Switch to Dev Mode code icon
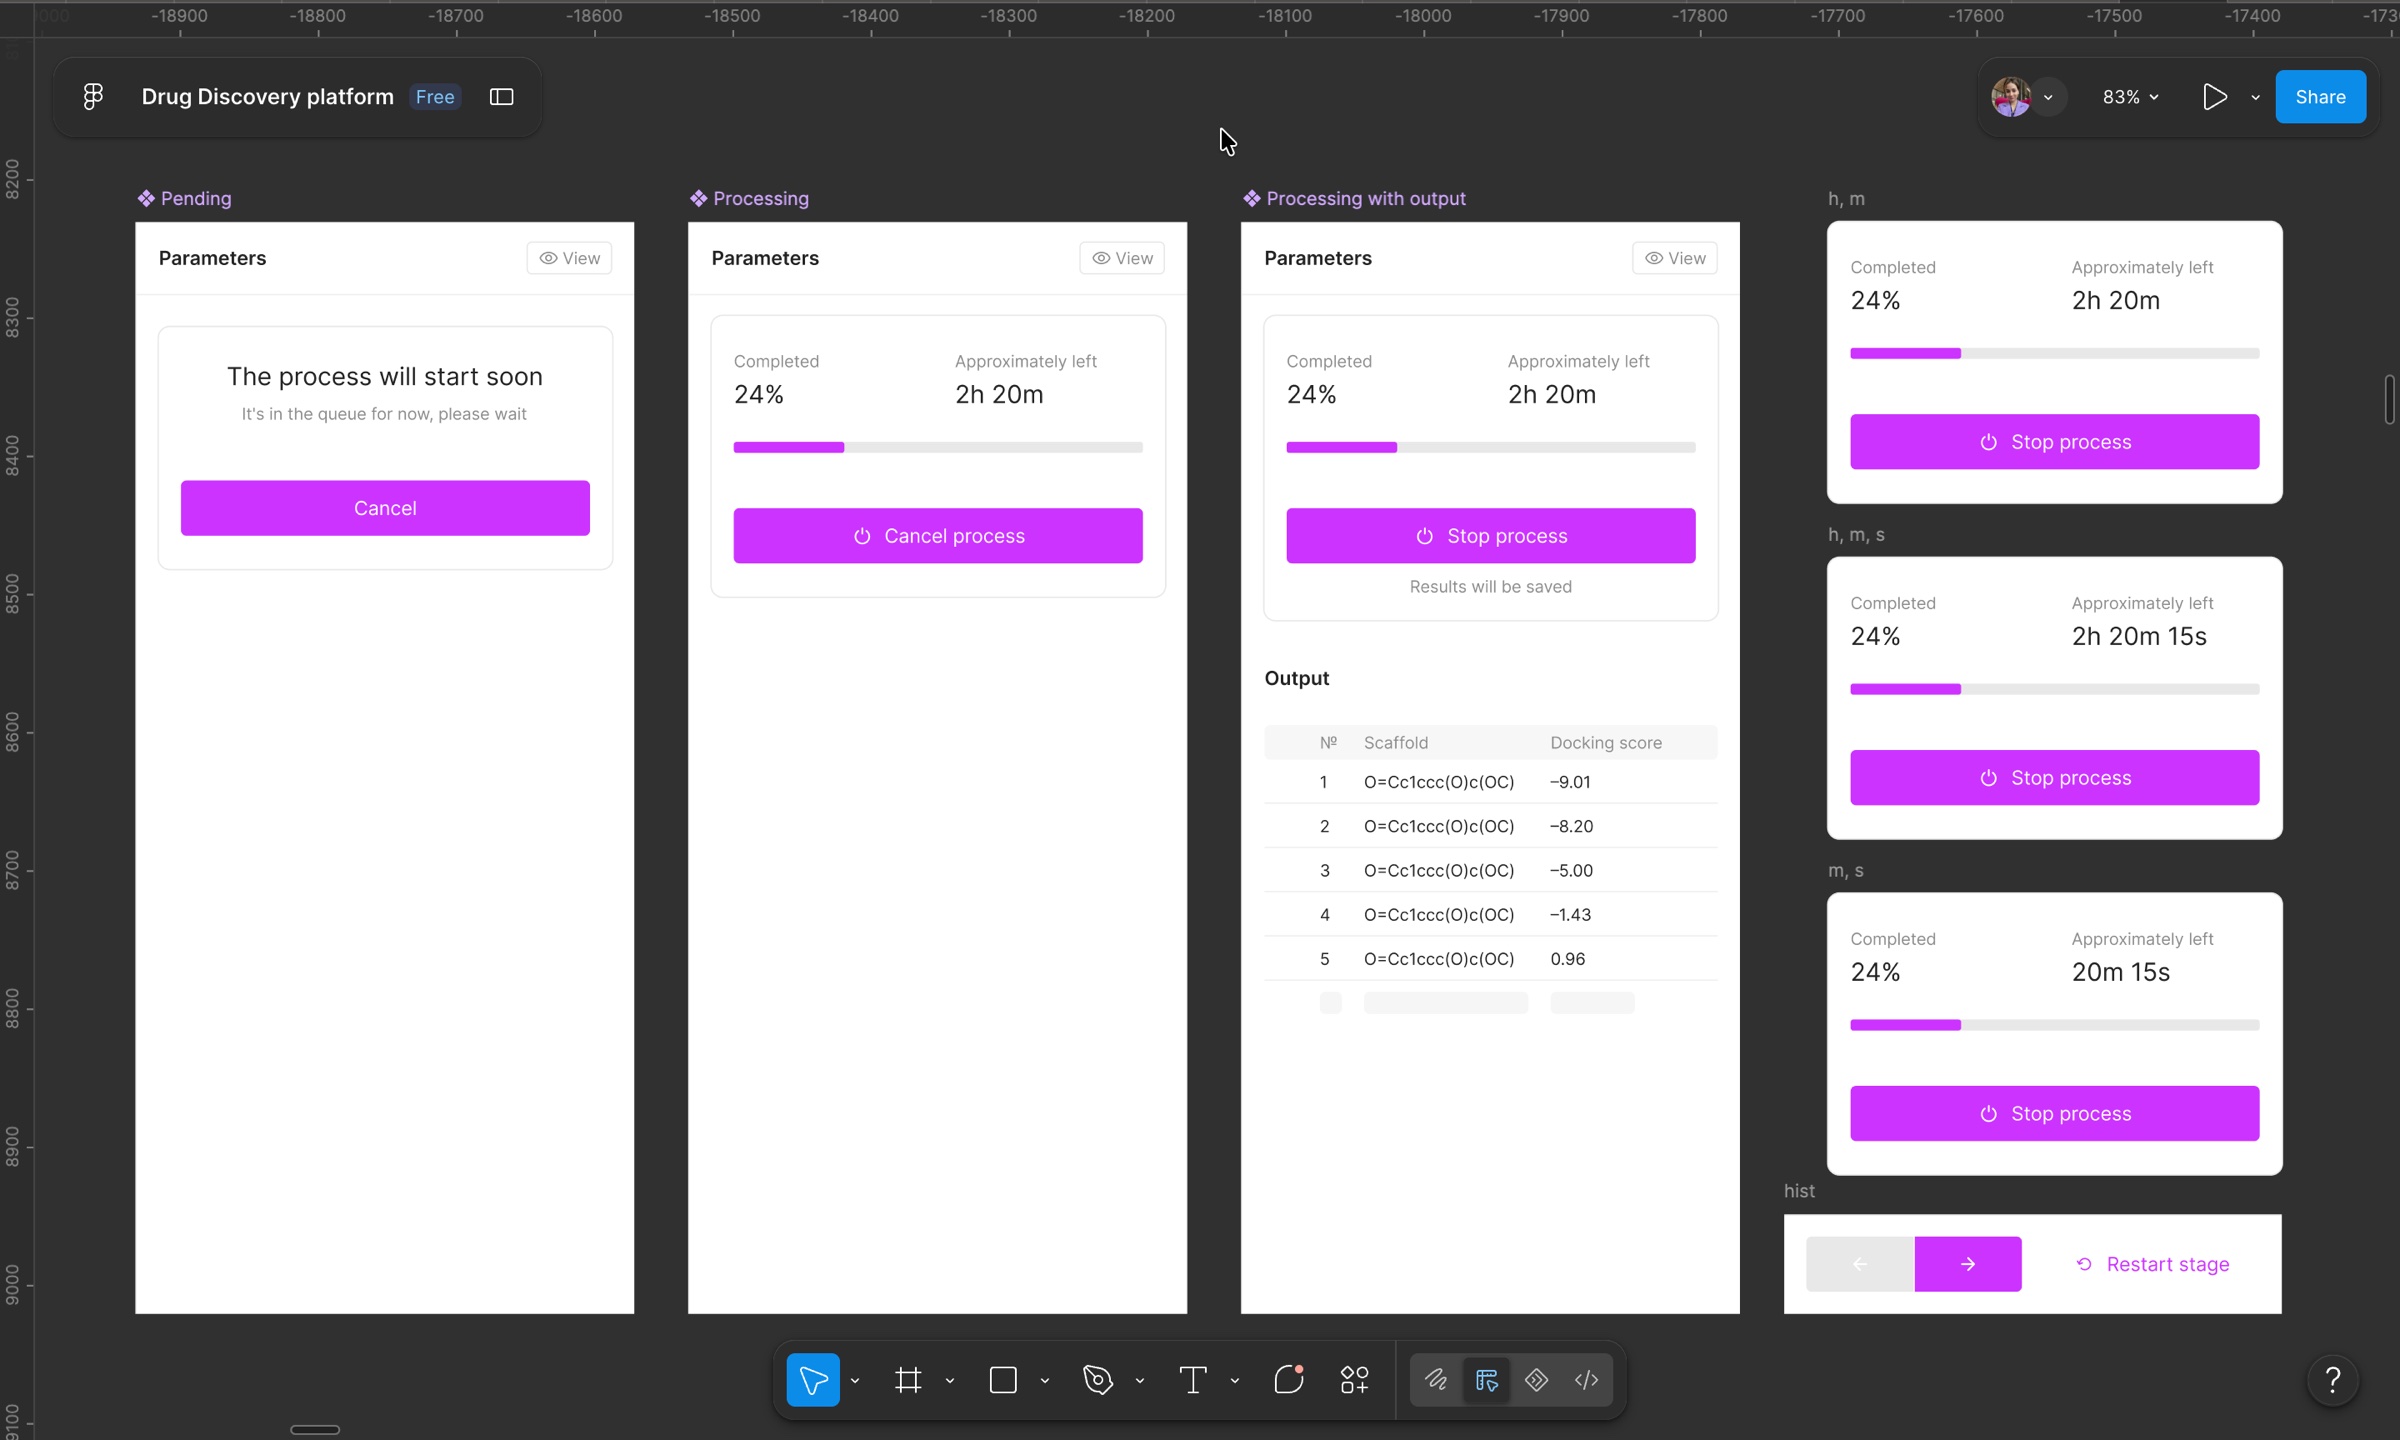The height and width of the screenshot is (1440, 2400). (1586, 1380)
